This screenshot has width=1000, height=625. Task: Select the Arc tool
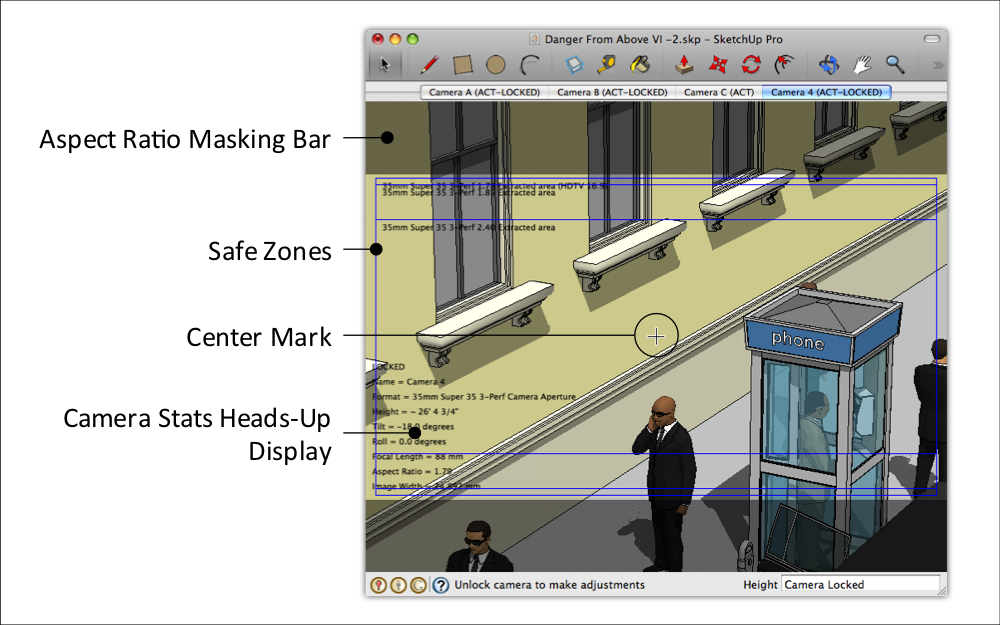[528, 63]
